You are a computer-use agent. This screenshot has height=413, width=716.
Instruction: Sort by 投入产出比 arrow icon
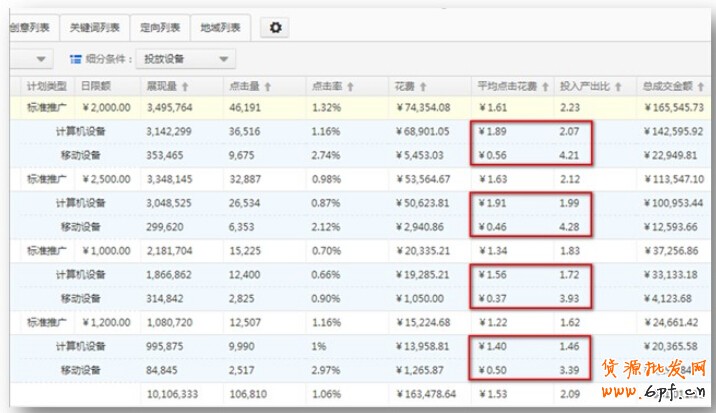(x=616, y=87)
